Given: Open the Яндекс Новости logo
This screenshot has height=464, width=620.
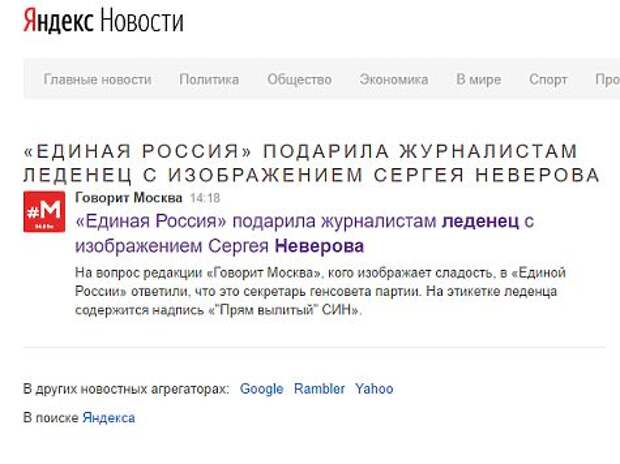Looking at the screenshot, I should 104,21.
